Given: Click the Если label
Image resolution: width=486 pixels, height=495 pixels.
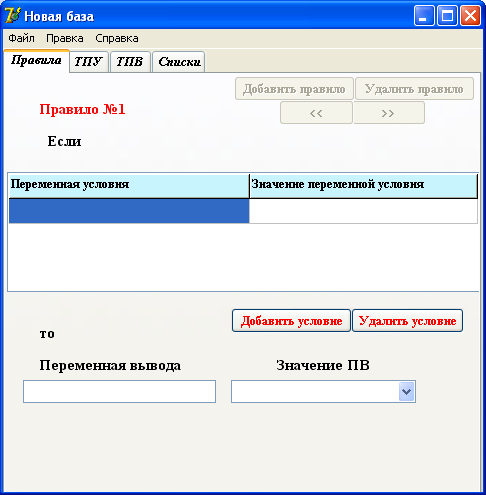Looking at the screenshot, I should [64, 141].
